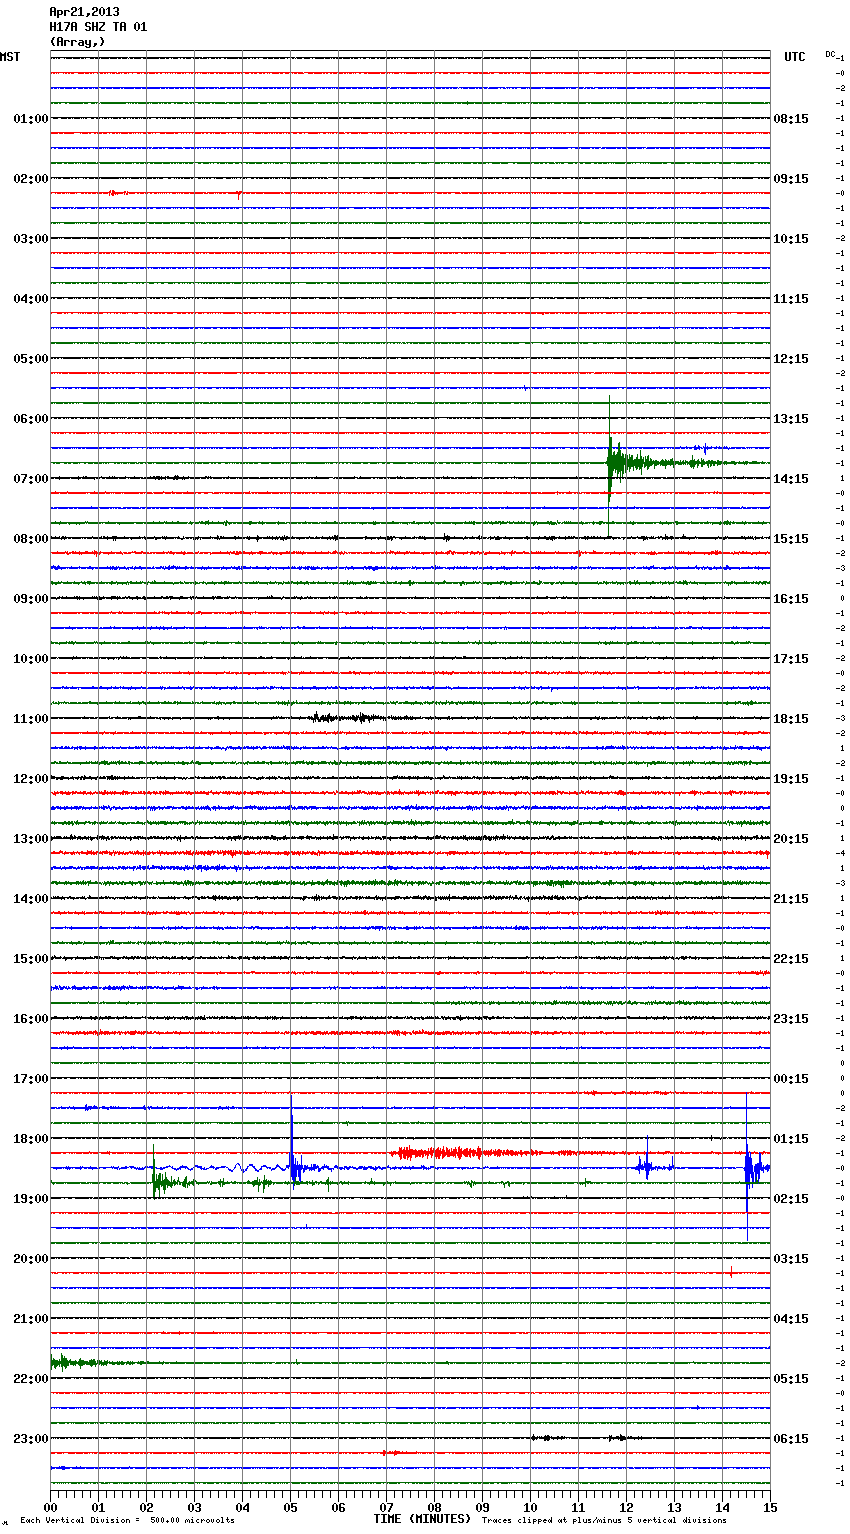Screen dimensions: 850x1534
Task: Click the DC column header
Action: click(830, 54)
